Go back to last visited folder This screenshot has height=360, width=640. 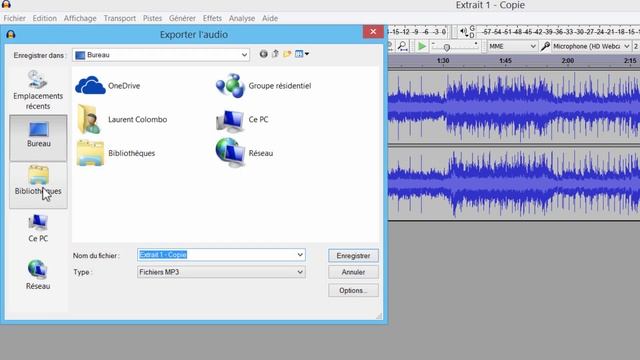[x=264, y=54]
